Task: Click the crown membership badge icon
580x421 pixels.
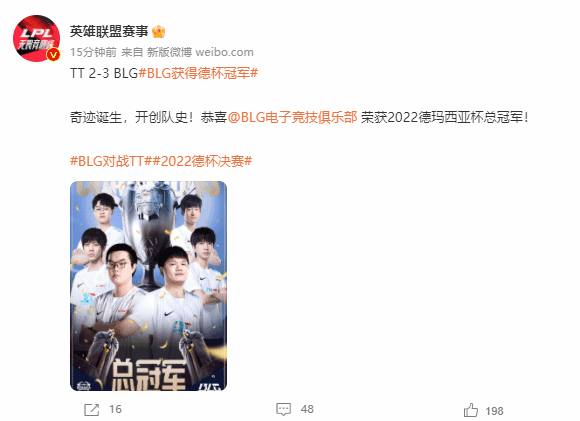Action: tap(158, 31)
